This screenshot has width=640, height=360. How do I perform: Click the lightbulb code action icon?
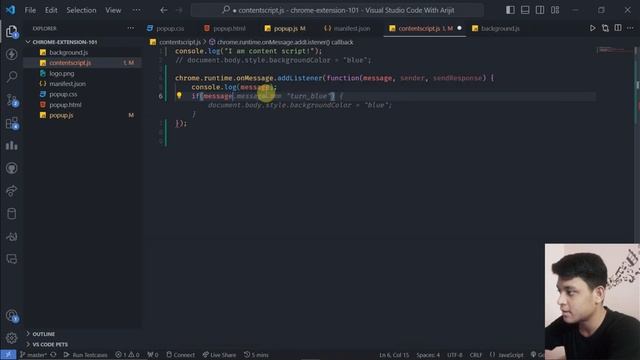click(x=179, y=96)
